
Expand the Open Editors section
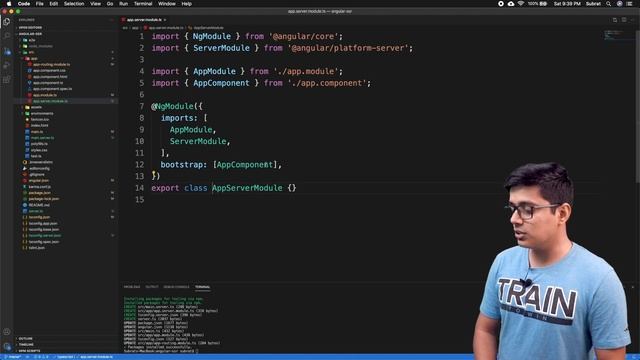click(x=65, y=28)
